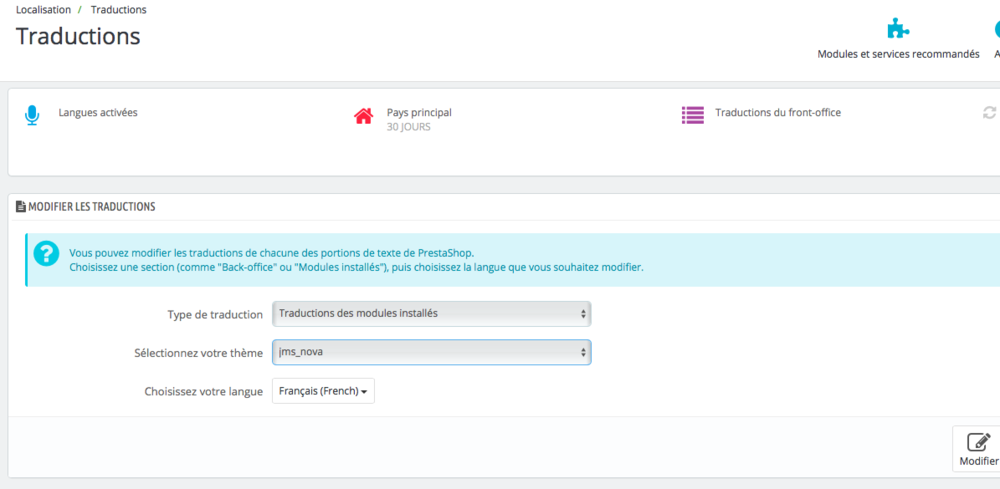Open the theme dropdown showing jms_nova
This screenshot has width=1000, height=489.
tap(431, 353)
